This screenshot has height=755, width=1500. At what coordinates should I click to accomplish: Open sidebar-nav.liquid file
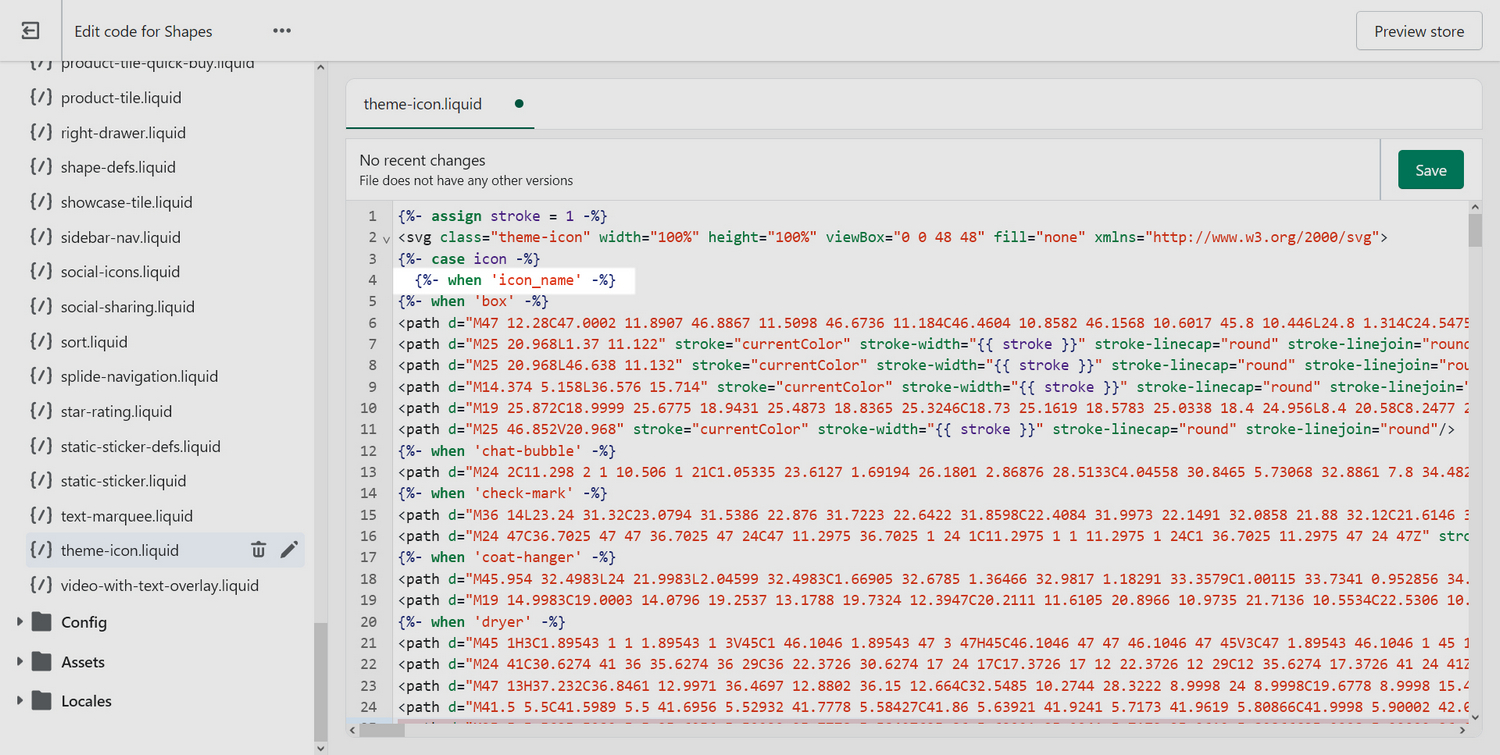(x=120, y=237)
